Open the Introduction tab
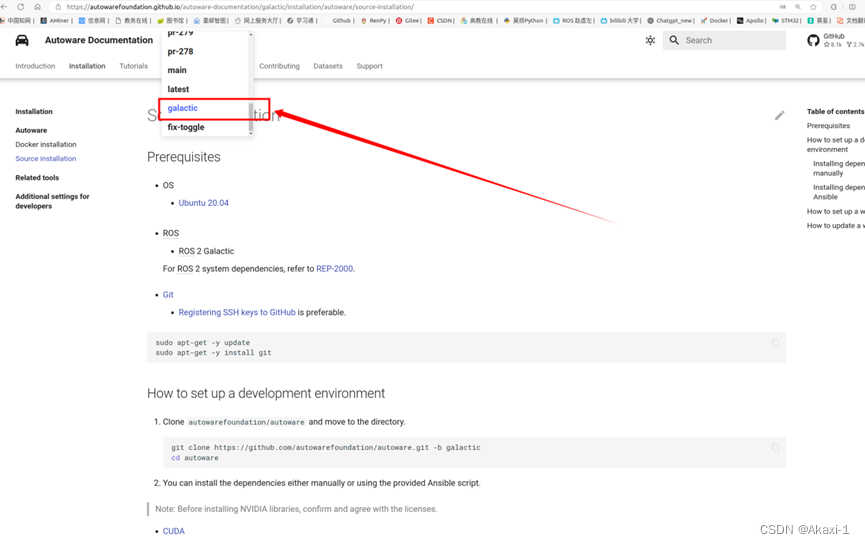 [x=35, y=66]
